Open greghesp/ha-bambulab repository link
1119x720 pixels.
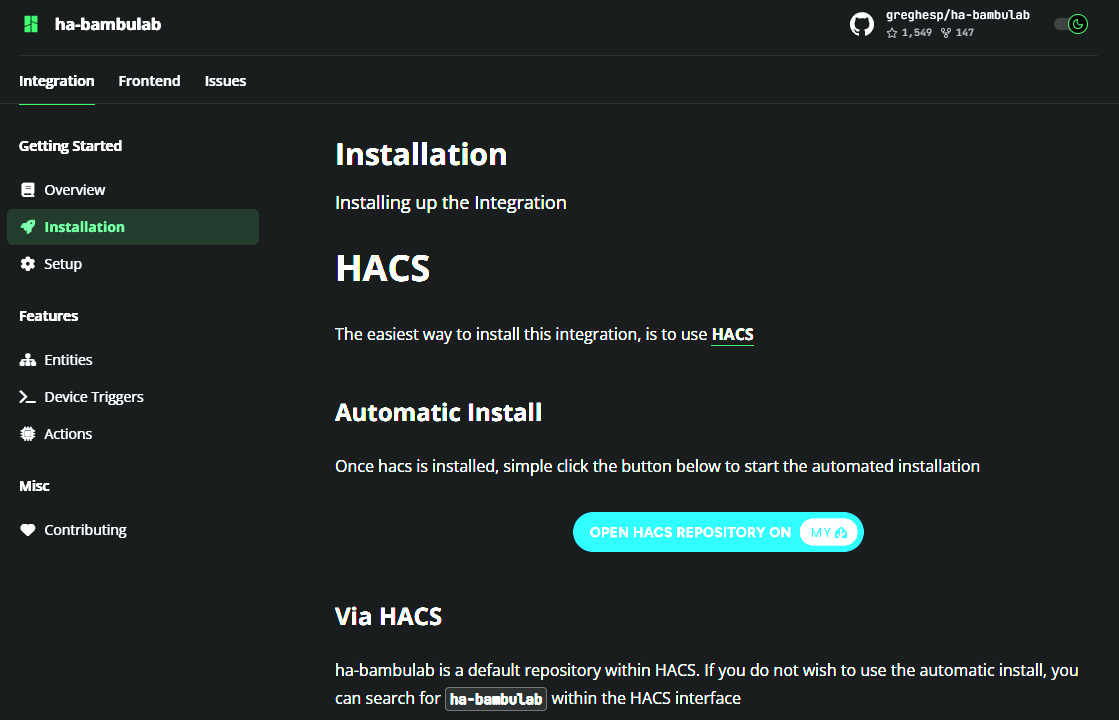coord(958,15)
